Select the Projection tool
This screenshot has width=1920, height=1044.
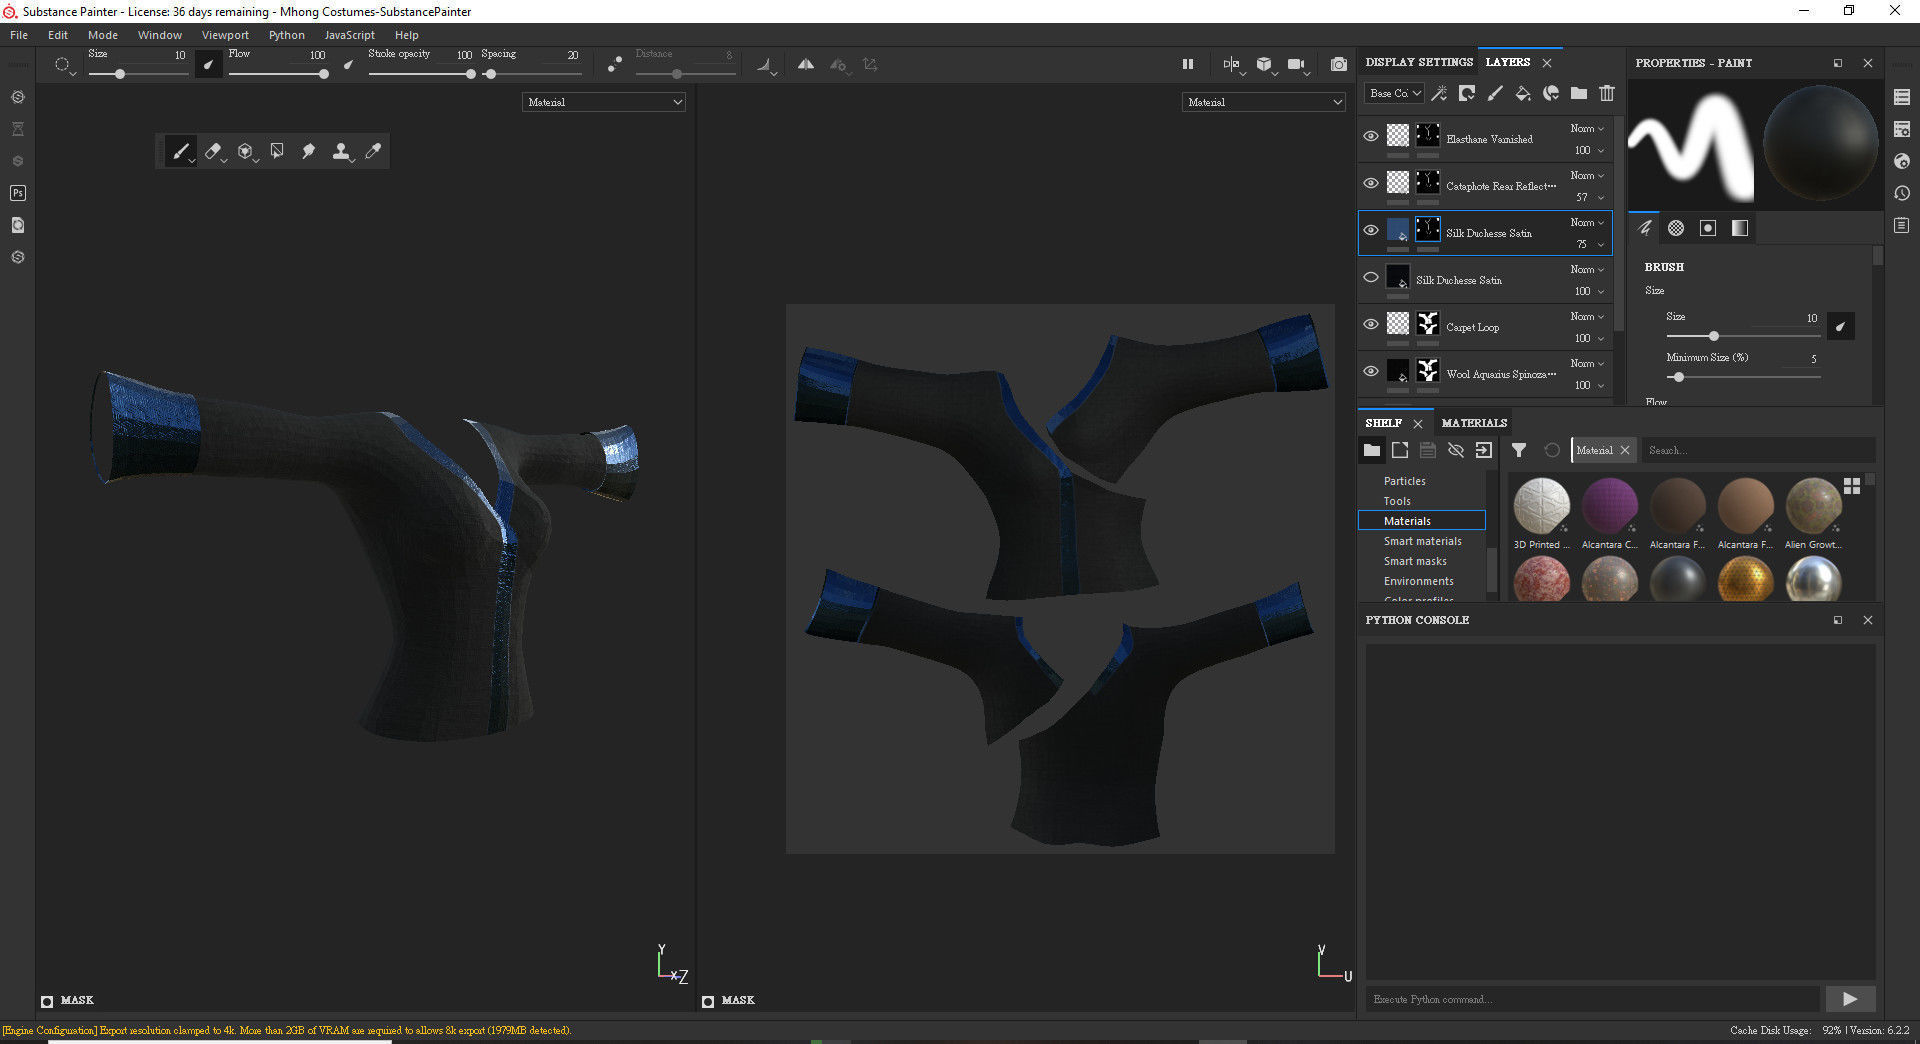pyautogui.click(x=245, y=151)
